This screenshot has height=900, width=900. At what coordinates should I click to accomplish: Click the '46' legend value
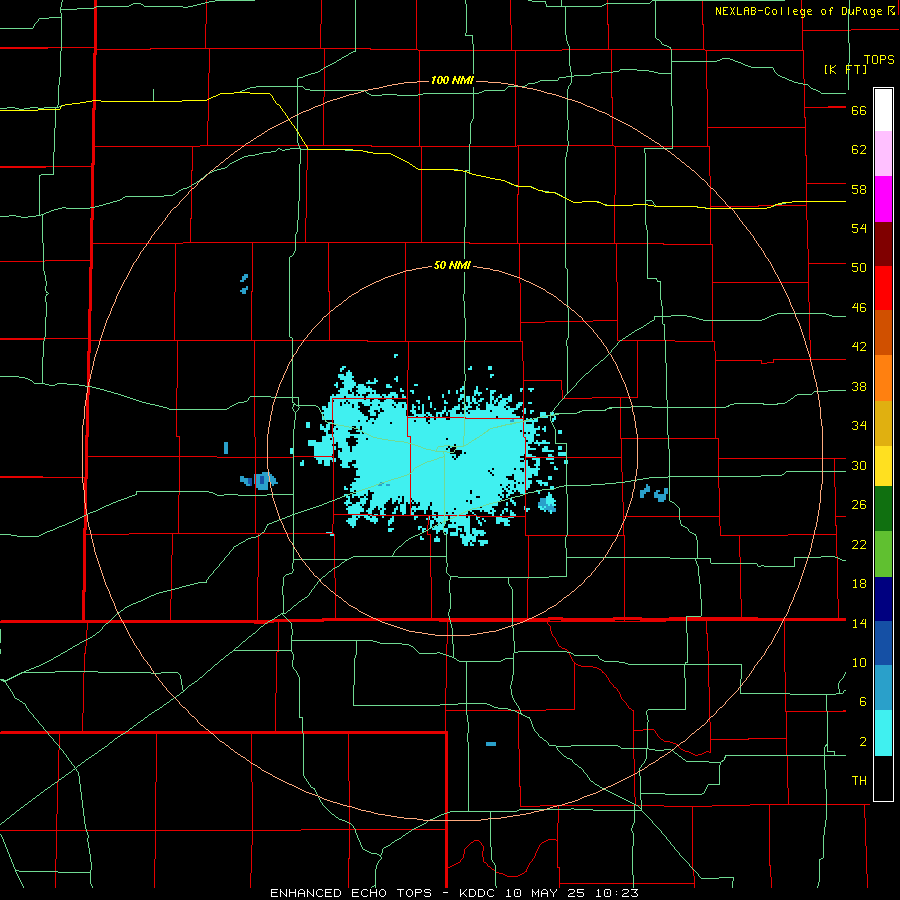click(x=859, y=308)
